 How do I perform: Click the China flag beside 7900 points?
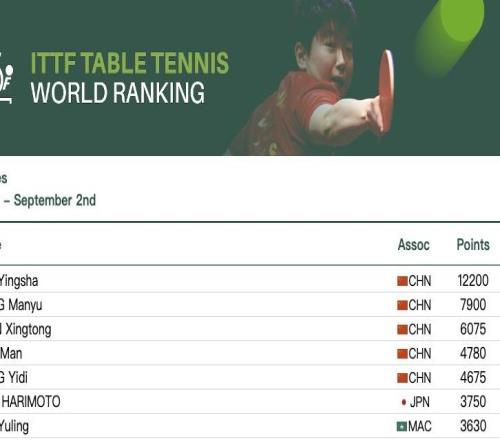[x=402, y=305]
